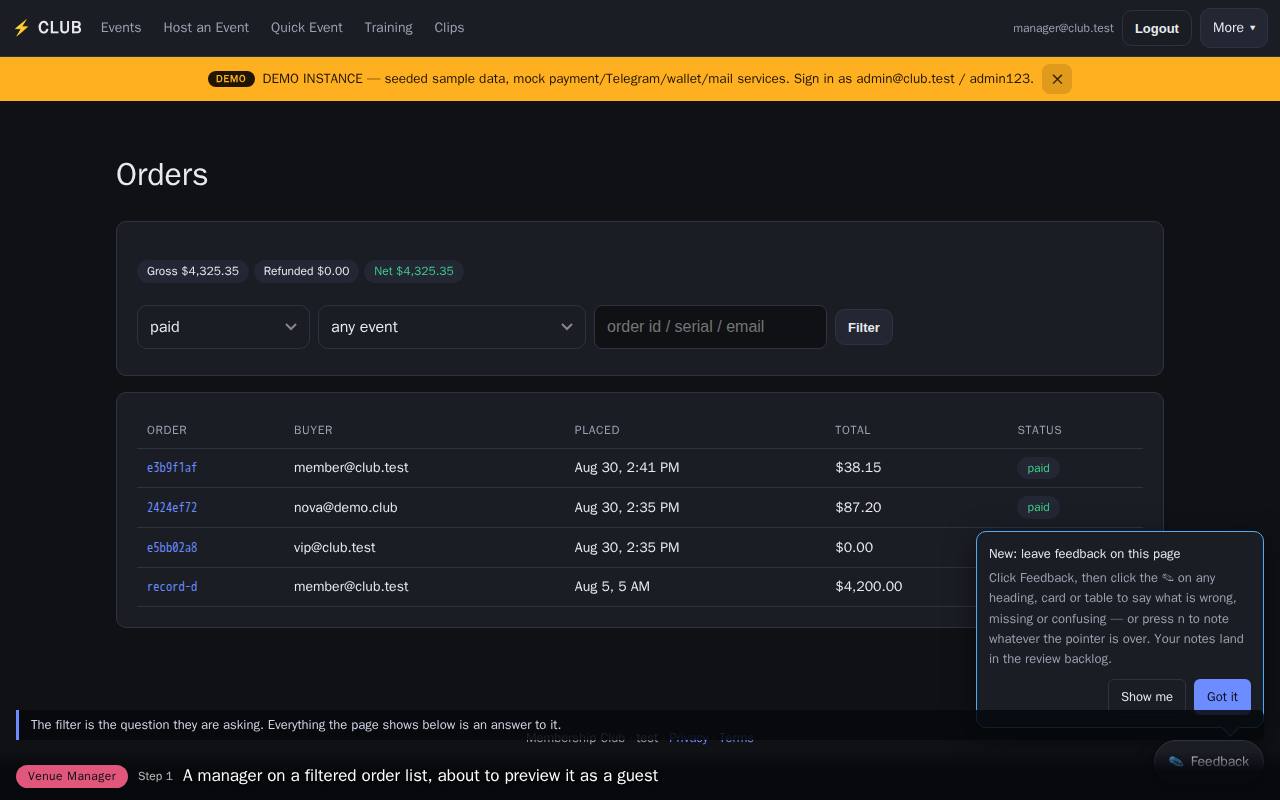Open Quick Event from navigation
The image size is (1280, 800).
pos(307,28)
